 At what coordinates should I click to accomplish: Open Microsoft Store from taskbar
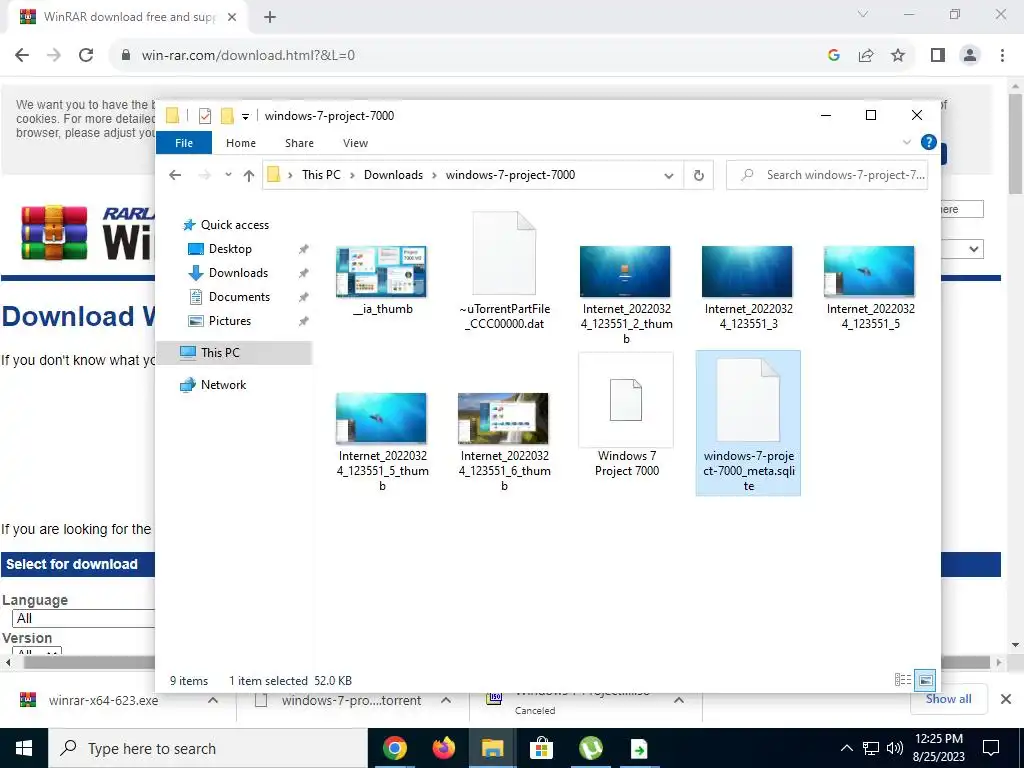pos(541,748)
